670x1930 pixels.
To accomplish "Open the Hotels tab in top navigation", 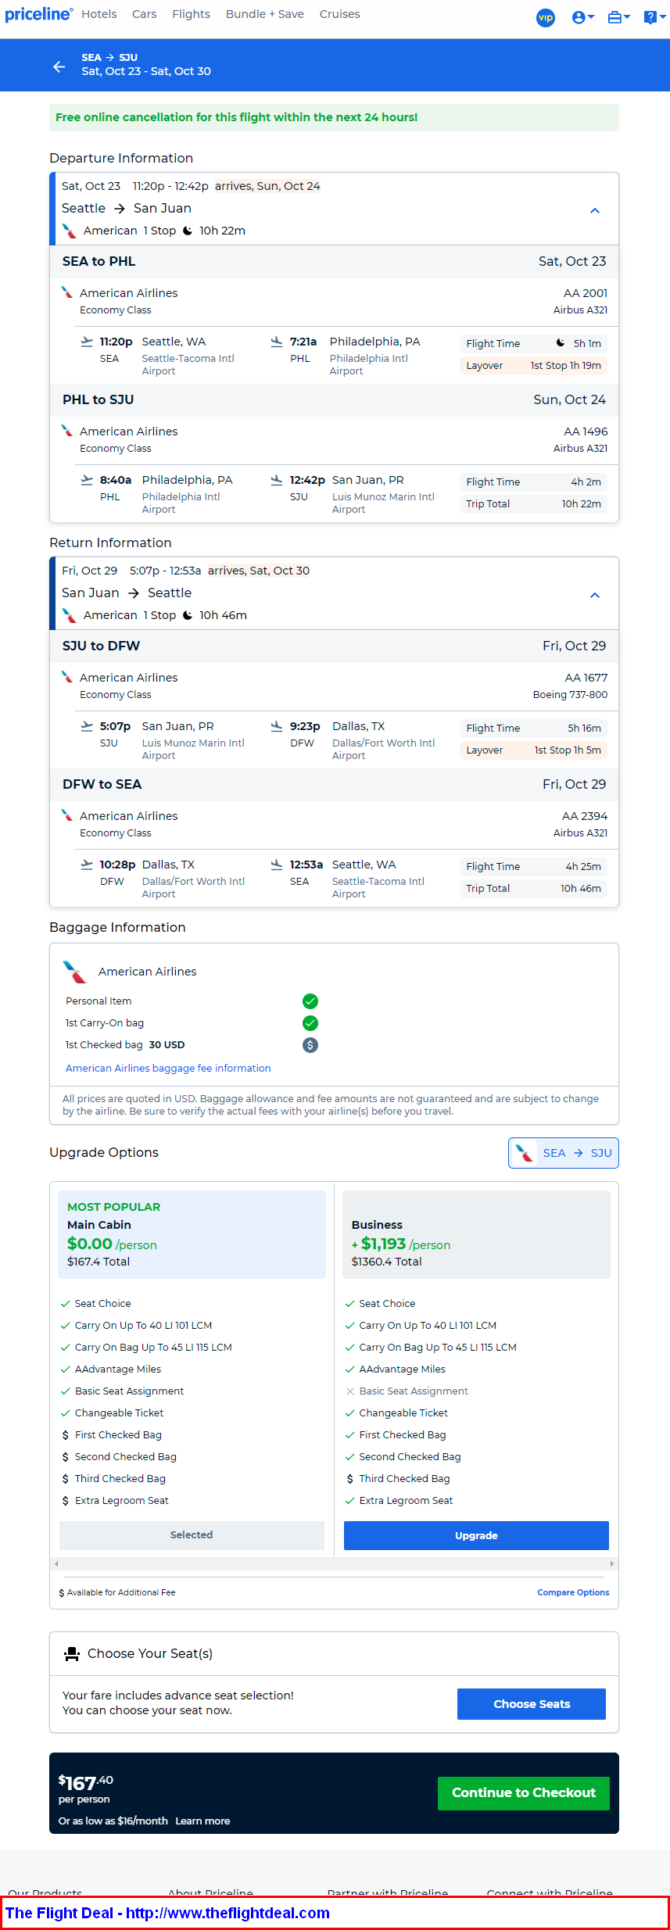I will click(x=99, y=14).
